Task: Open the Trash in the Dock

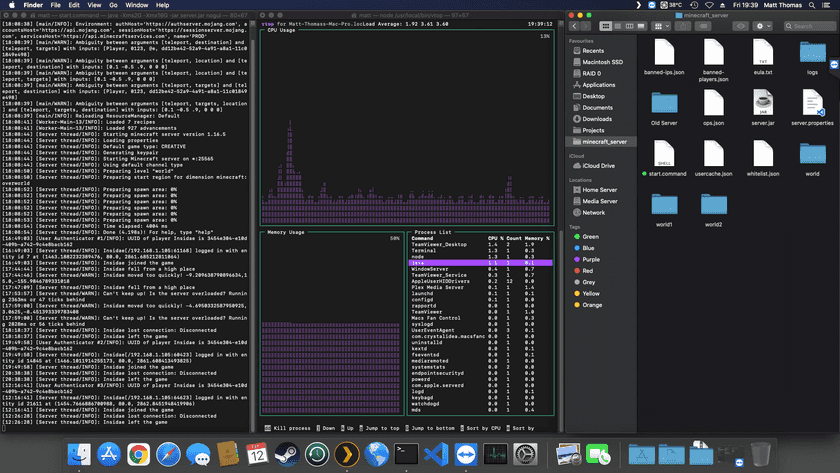Action: pos(760,455)
